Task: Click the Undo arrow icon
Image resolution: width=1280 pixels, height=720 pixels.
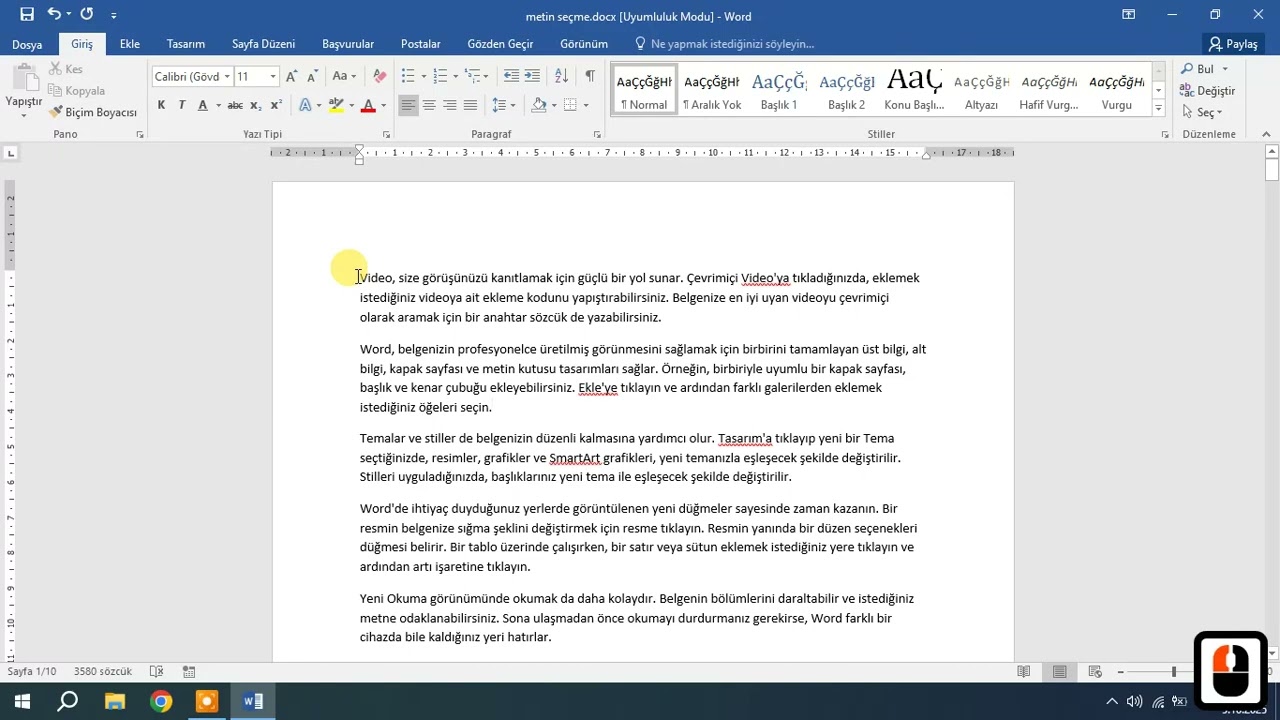Action: pos(54,15)
